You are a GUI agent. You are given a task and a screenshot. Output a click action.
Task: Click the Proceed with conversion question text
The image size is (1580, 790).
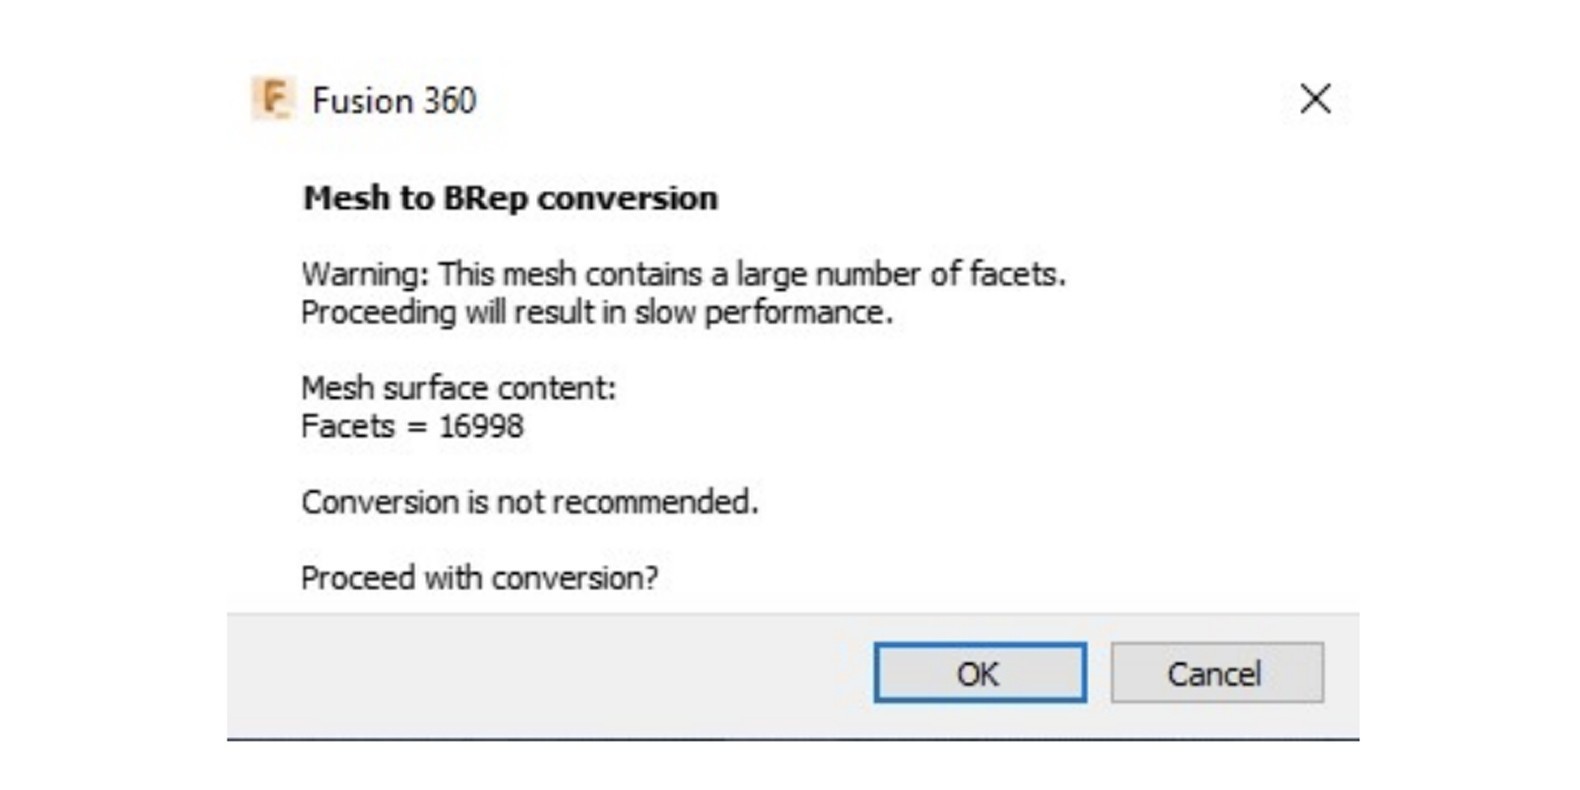click(479, 576)
